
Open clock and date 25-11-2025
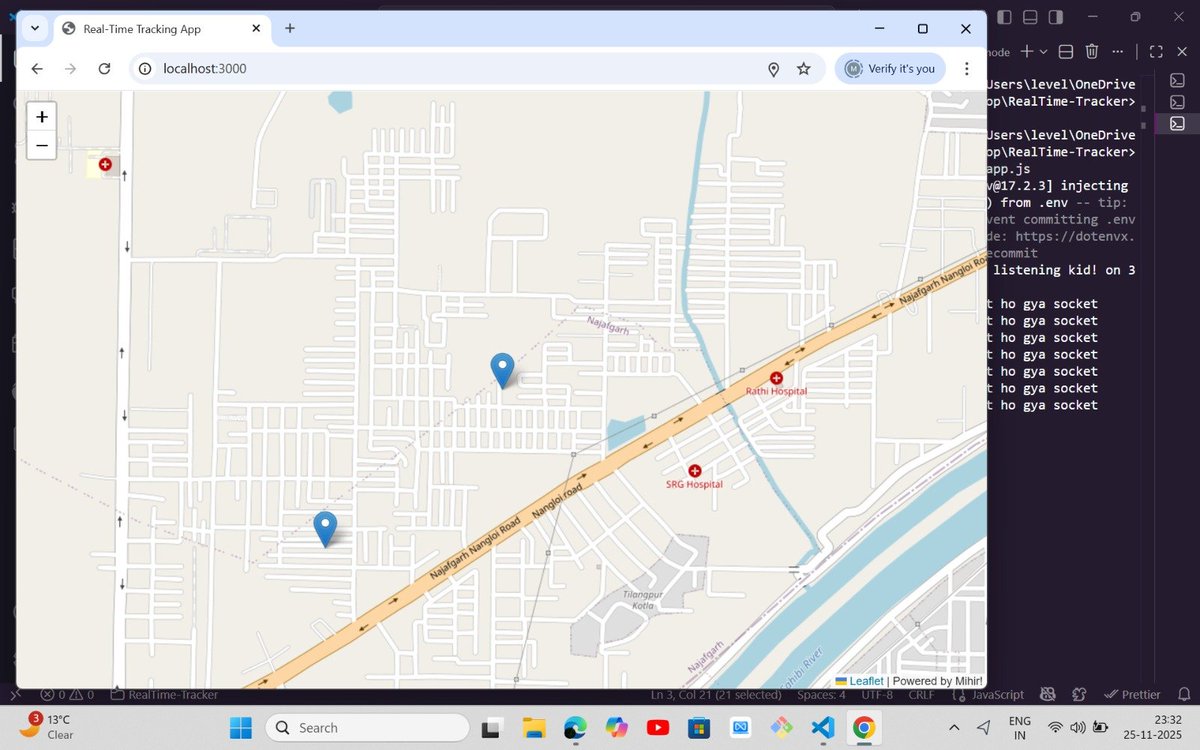[x=1154, y=727]
